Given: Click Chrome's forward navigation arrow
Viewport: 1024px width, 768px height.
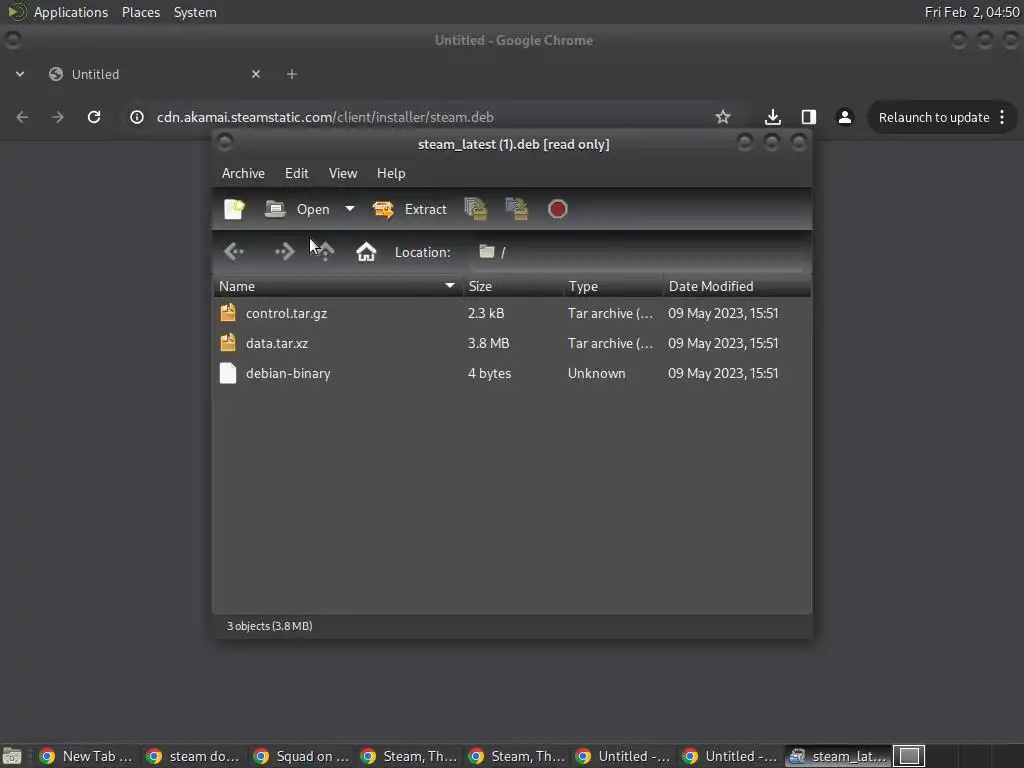Looking at the screenshot, I should tap(58, 117).
